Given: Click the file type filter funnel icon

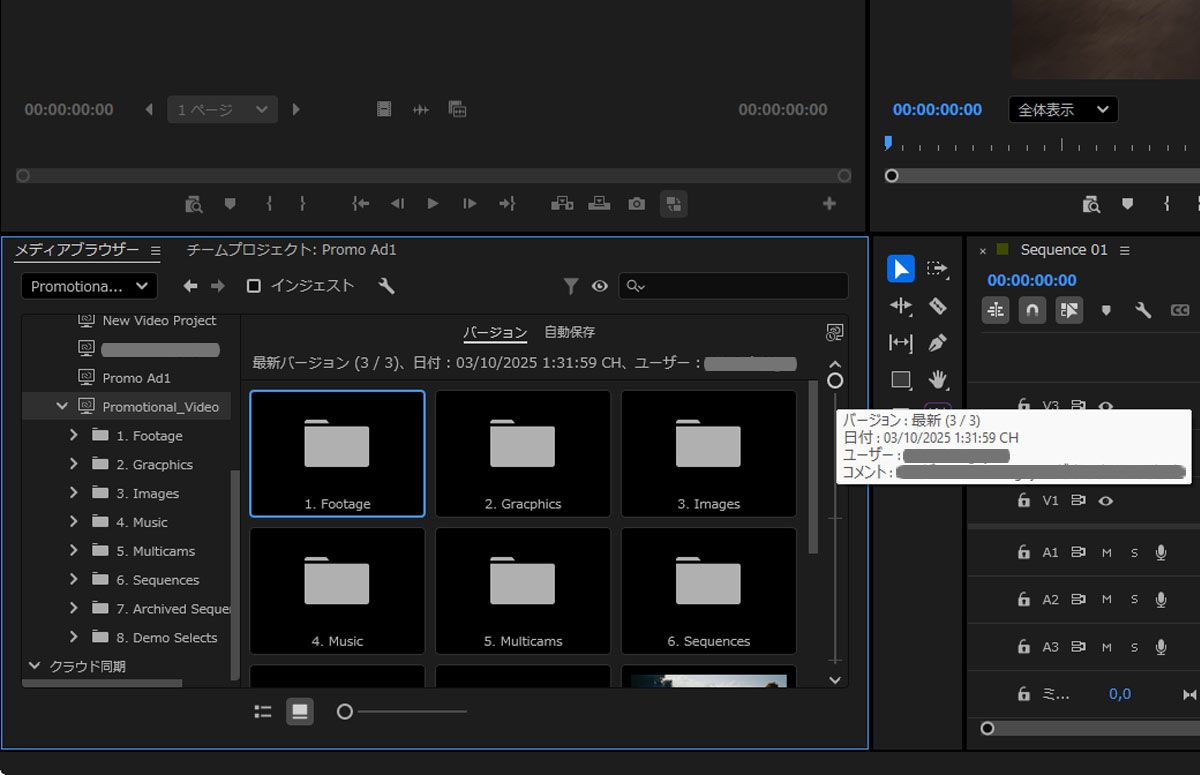Looking at the screenshot, I should click(x=570, y=286).
